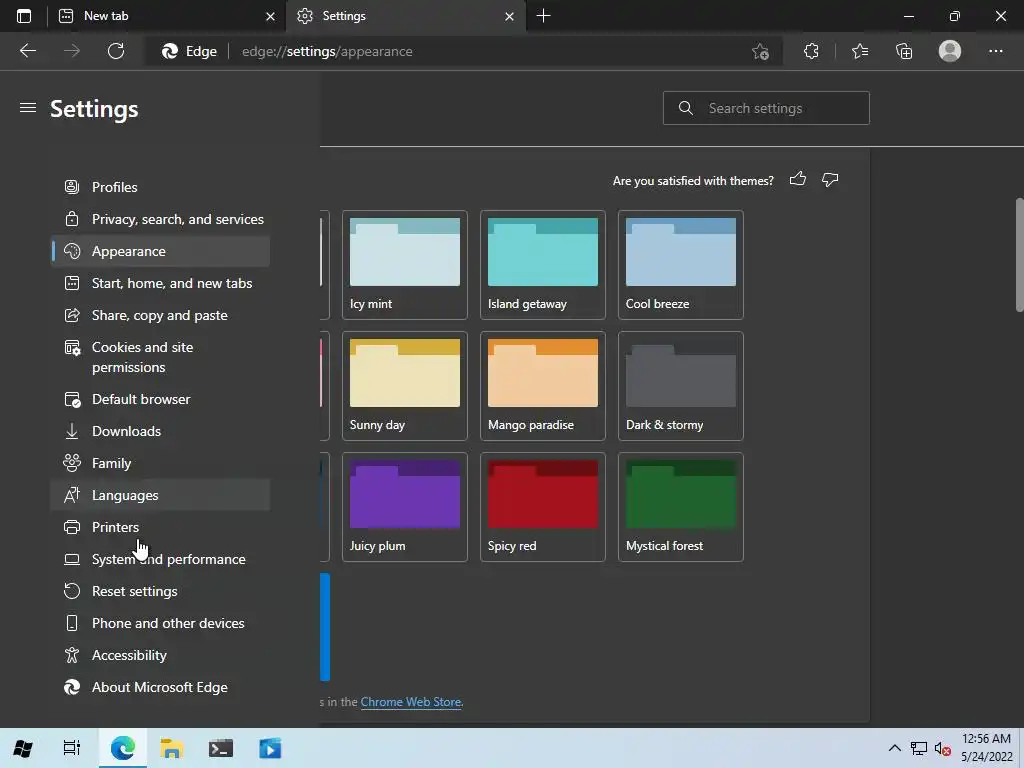This screenshot has height=768, width=1024.
Task: Open the Favorites star list icon
Action: tap(859, 51)
